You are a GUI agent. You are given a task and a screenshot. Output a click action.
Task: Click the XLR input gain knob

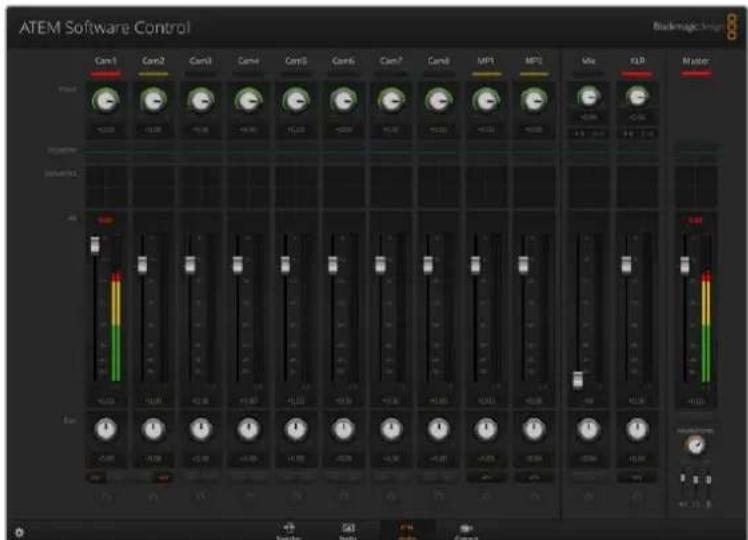637,97
